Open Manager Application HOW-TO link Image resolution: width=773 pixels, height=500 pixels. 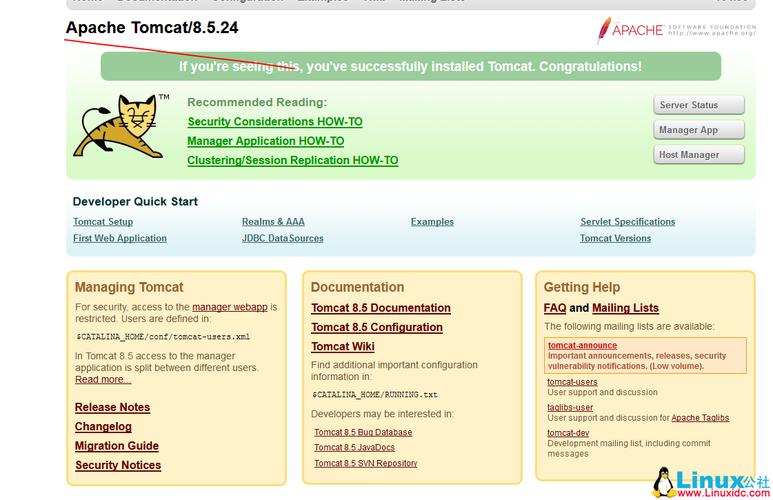[266, 141]
